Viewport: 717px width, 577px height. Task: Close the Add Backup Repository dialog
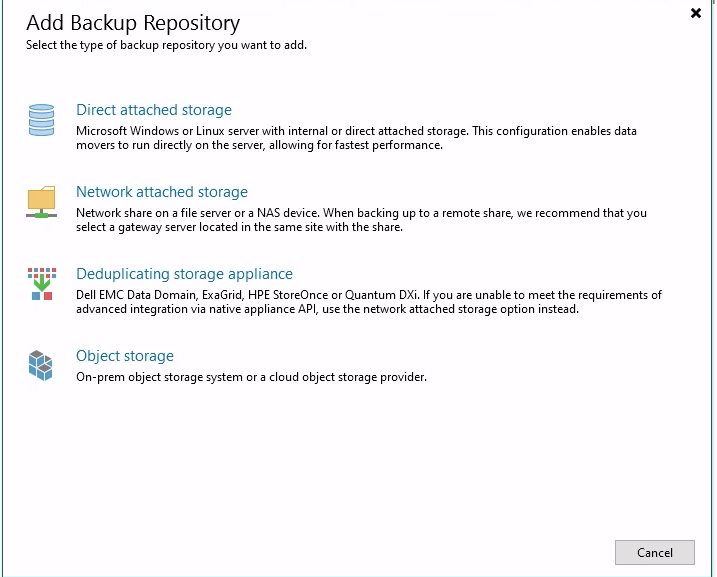[696, 13]
